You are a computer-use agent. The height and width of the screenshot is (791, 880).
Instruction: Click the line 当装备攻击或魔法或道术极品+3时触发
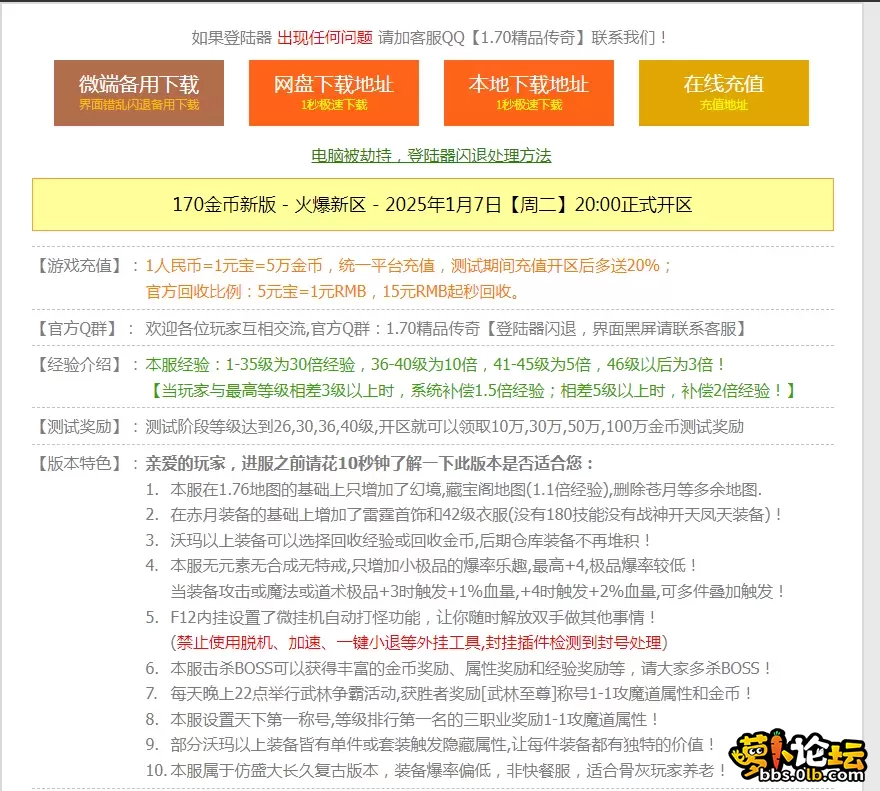point(477,591)
